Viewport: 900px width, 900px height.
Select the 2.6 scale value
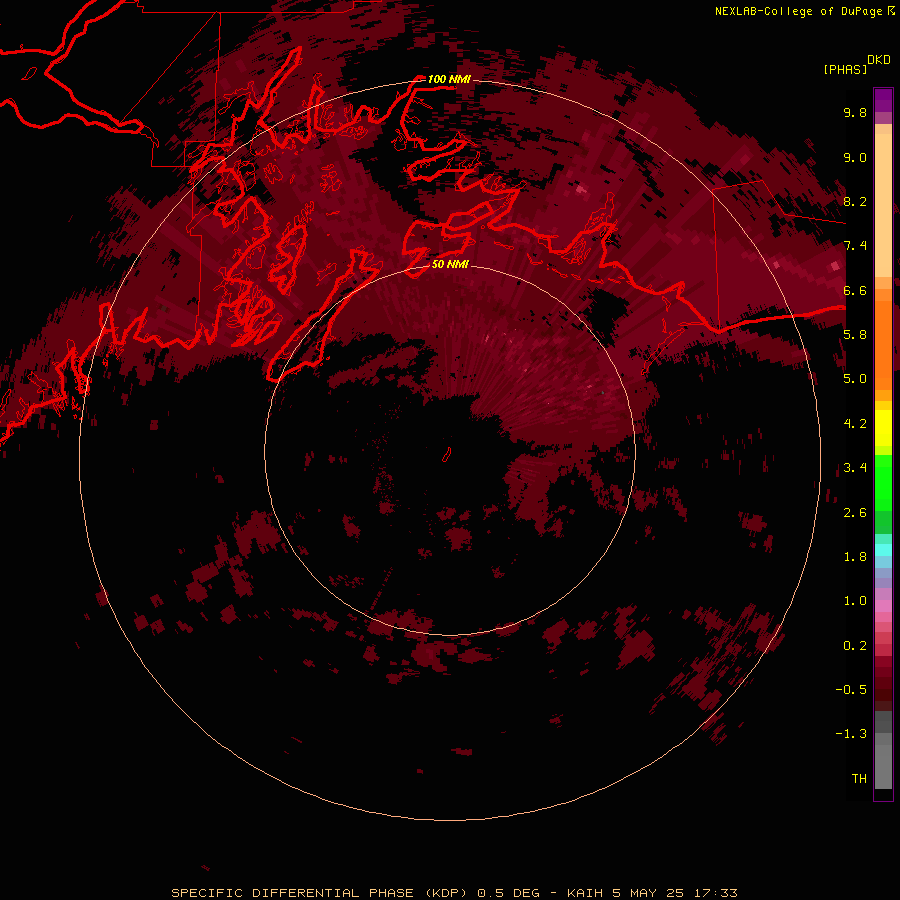855,513
